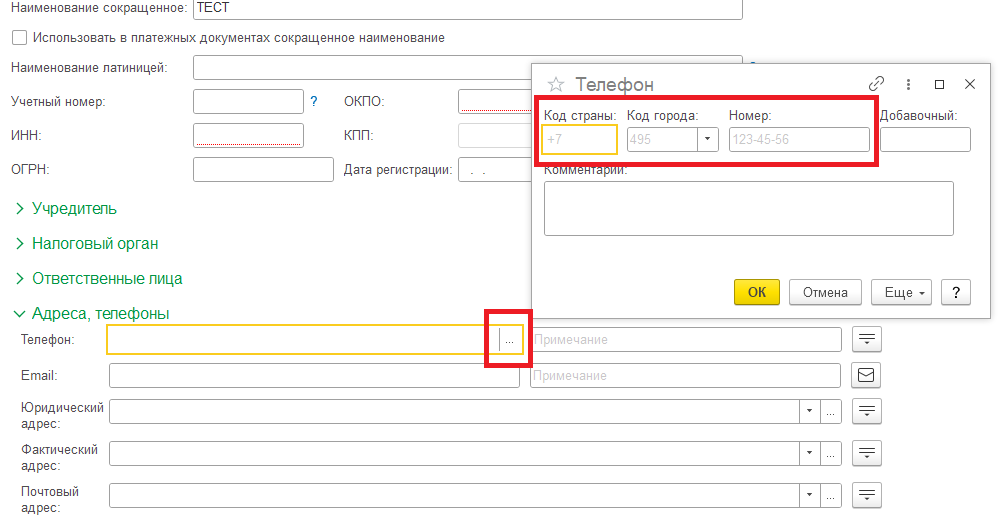The image size is (1007, 528).
Task: Click into the Учетный номер field
Action: [x=248, y=101]
